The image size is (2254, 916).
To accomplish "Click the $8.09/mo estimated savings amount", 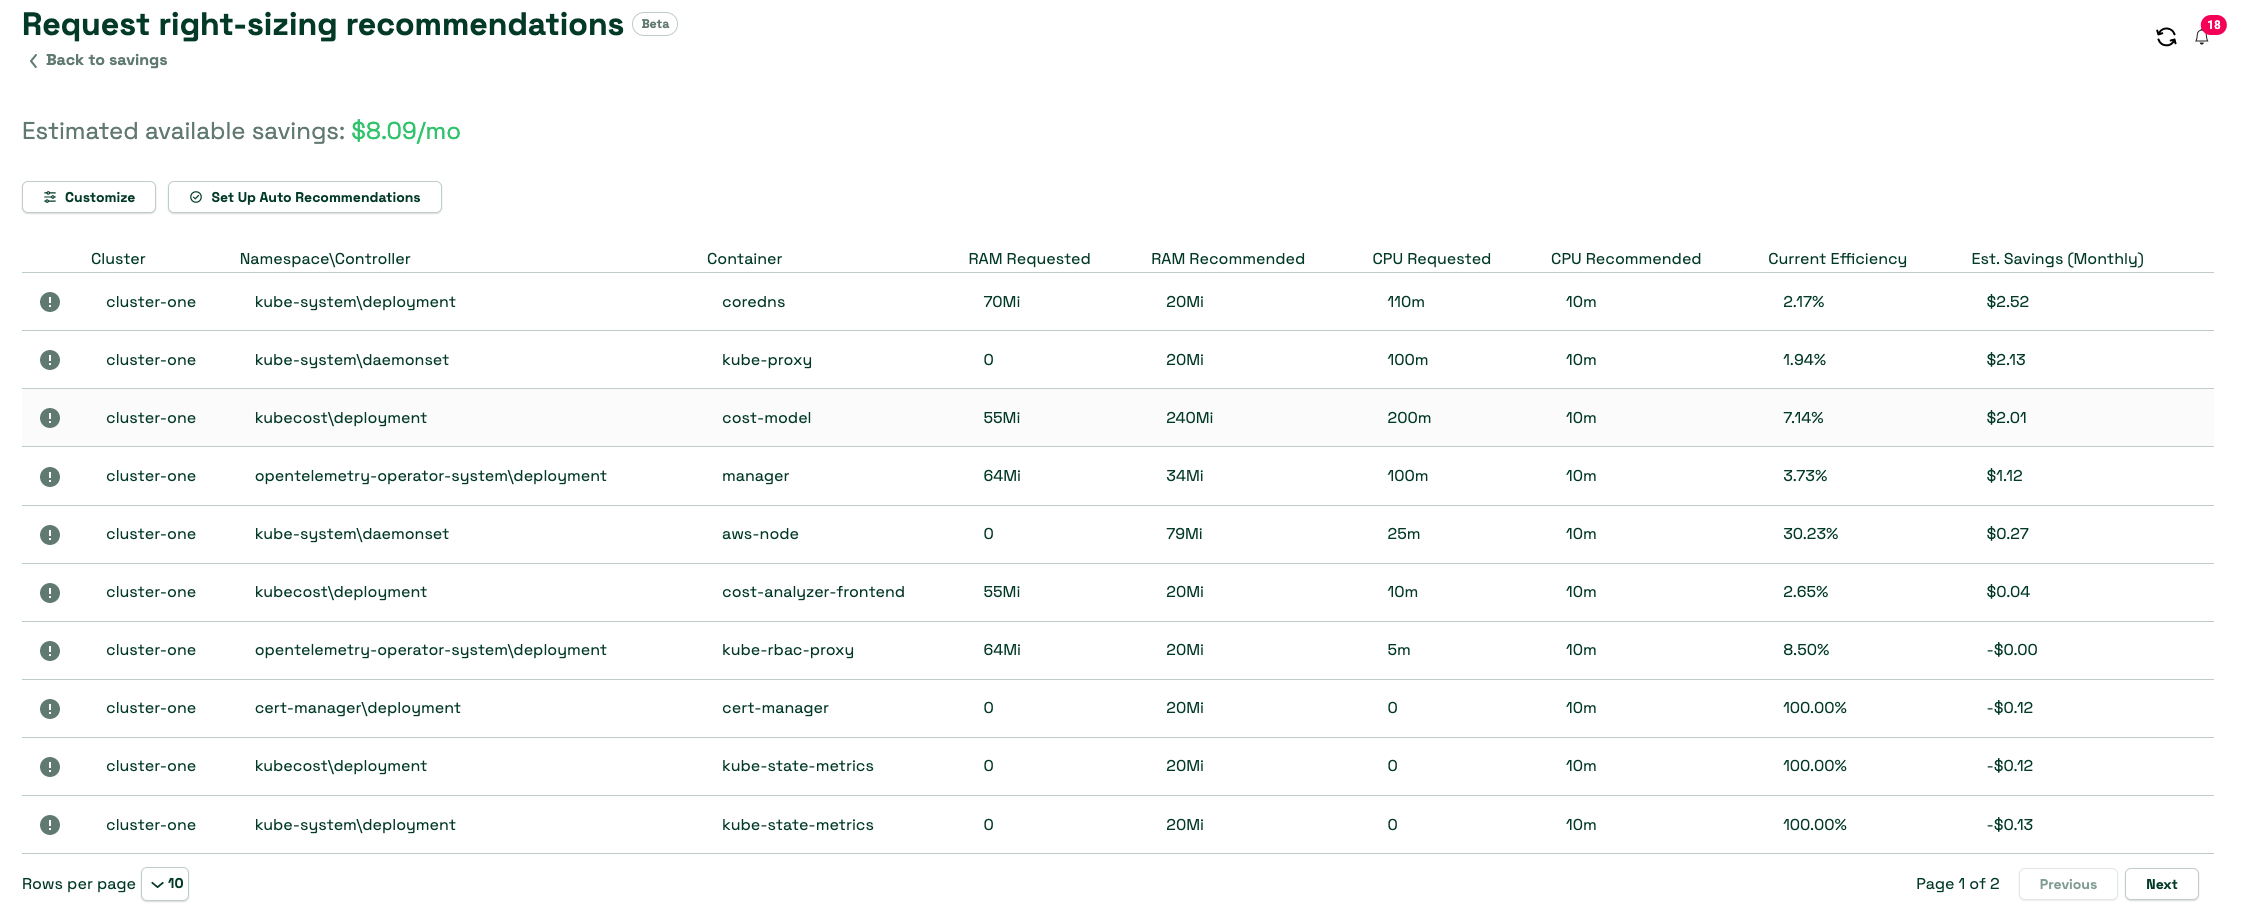I will (405, 131).
